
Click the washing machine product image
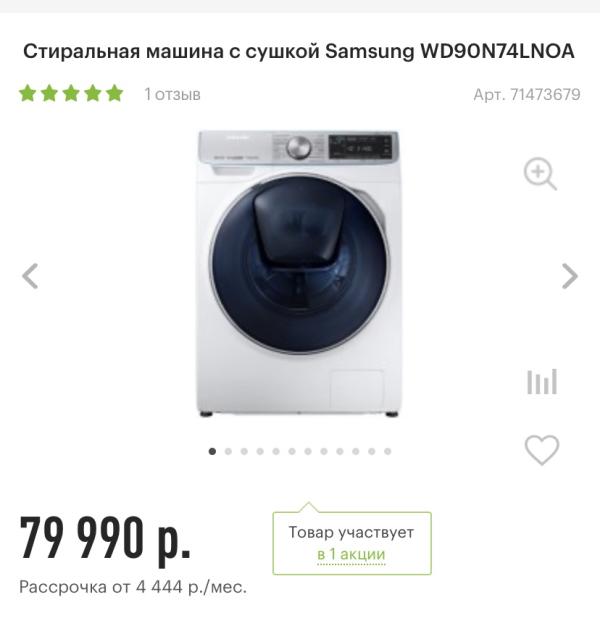pos(299,273)
